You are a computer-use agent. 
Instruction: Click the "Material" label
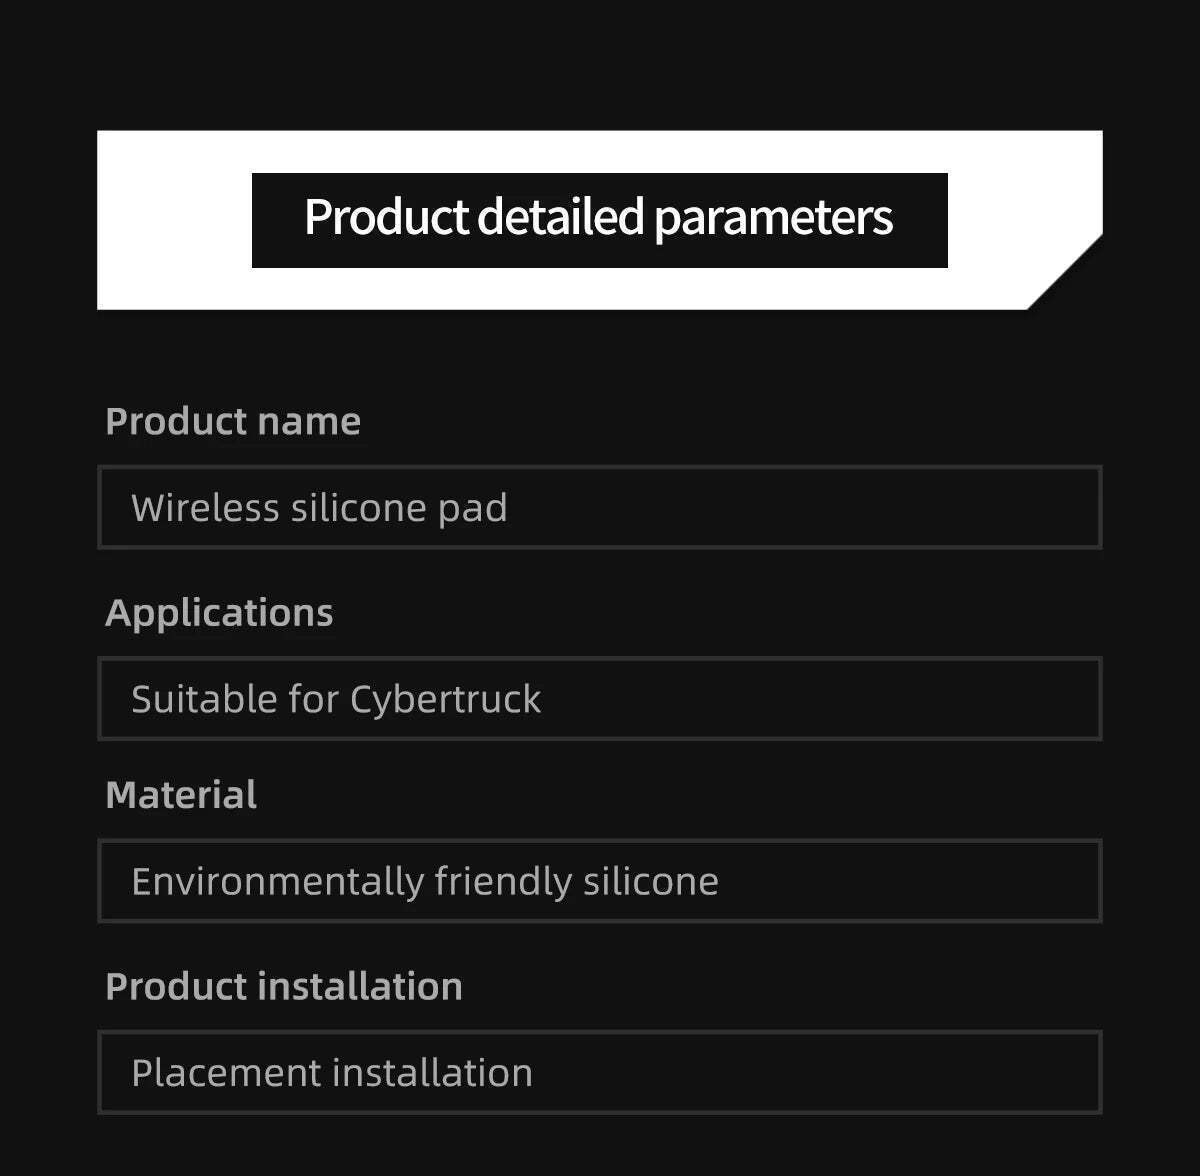pyautogui.click(x=181, y=796)
